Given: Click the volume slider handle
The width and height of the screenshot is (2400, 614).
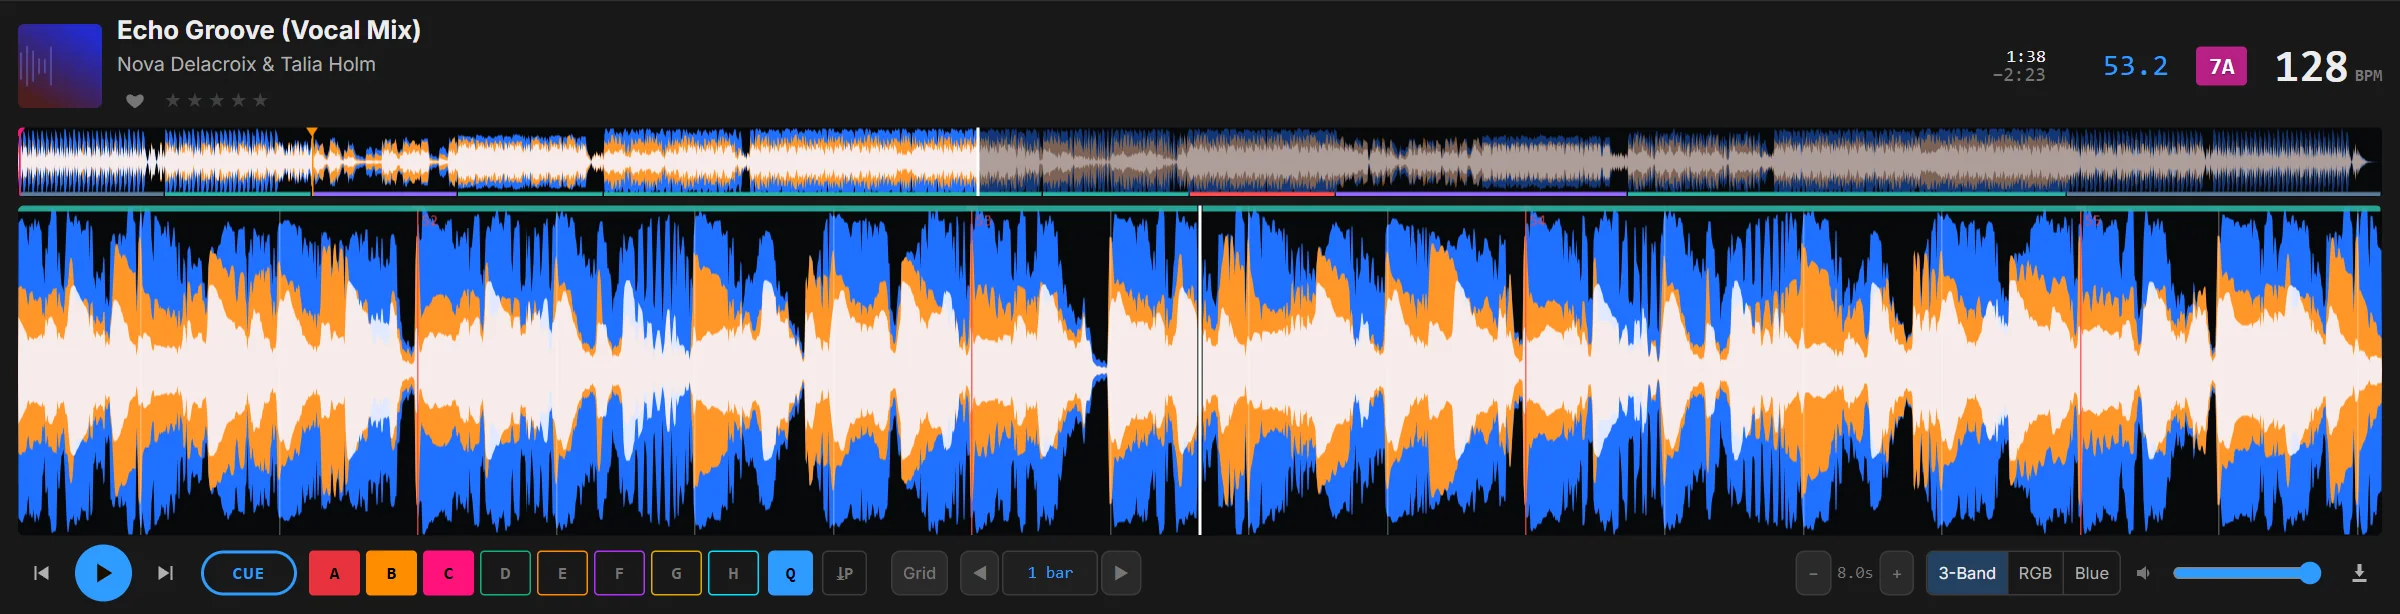Looking at the screenshot, I should click(2310, 573).
